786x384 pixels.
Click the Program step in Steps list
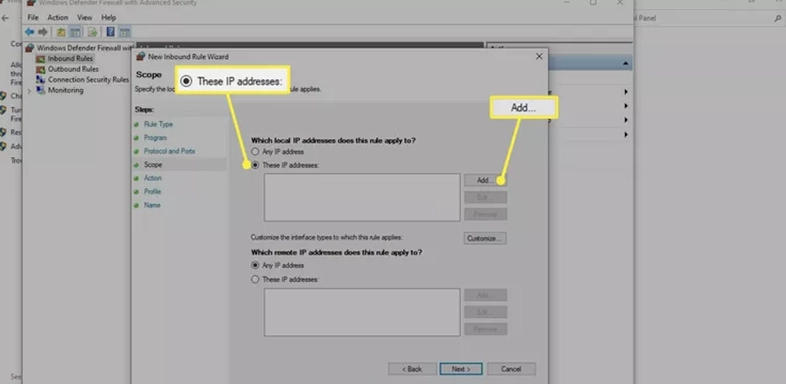pos(155,137)
